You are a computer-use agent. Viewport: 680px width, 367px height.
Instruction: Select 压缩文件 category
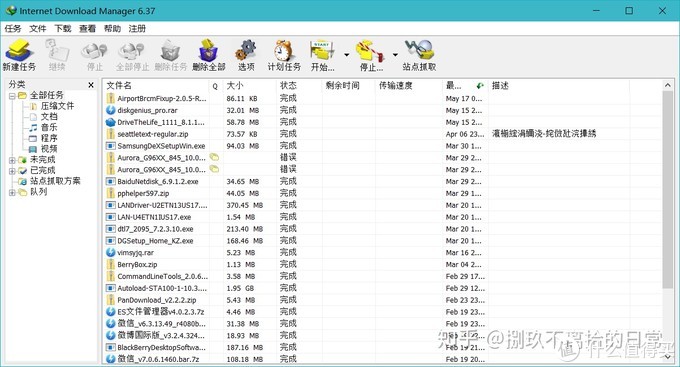pos(57,106)
